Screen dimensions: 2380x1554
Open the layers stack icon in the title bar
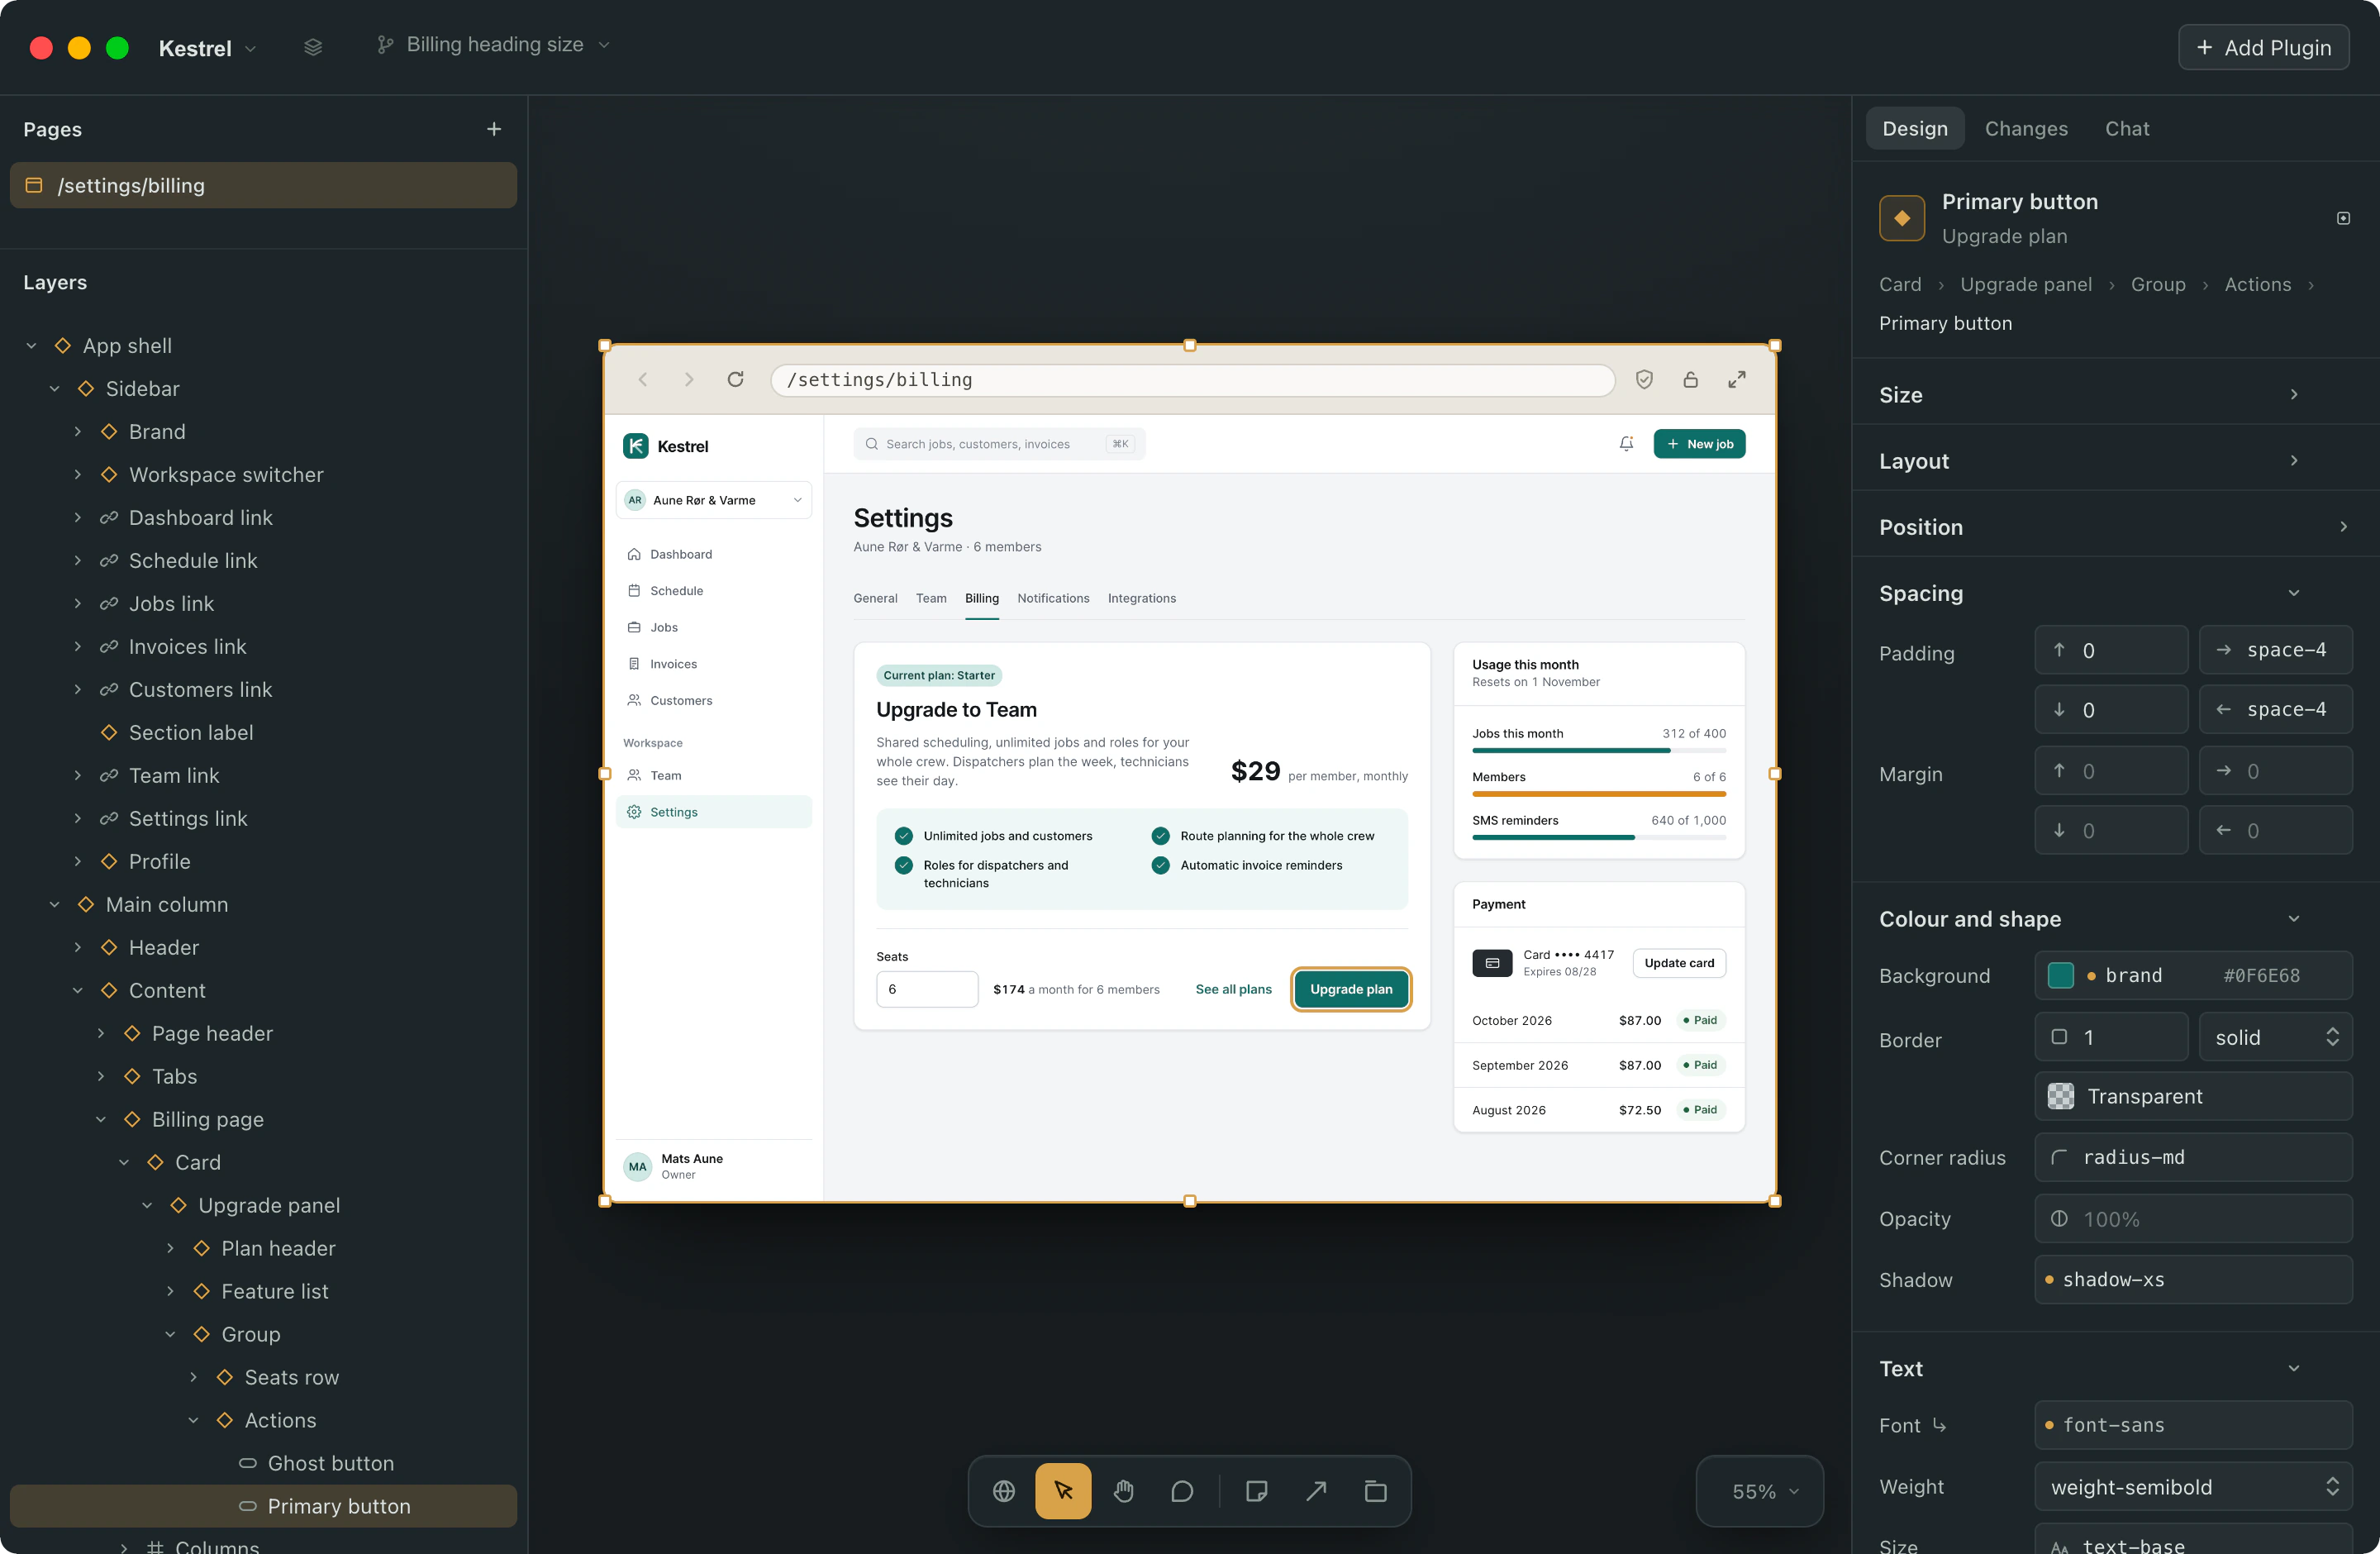click(313, 46)
